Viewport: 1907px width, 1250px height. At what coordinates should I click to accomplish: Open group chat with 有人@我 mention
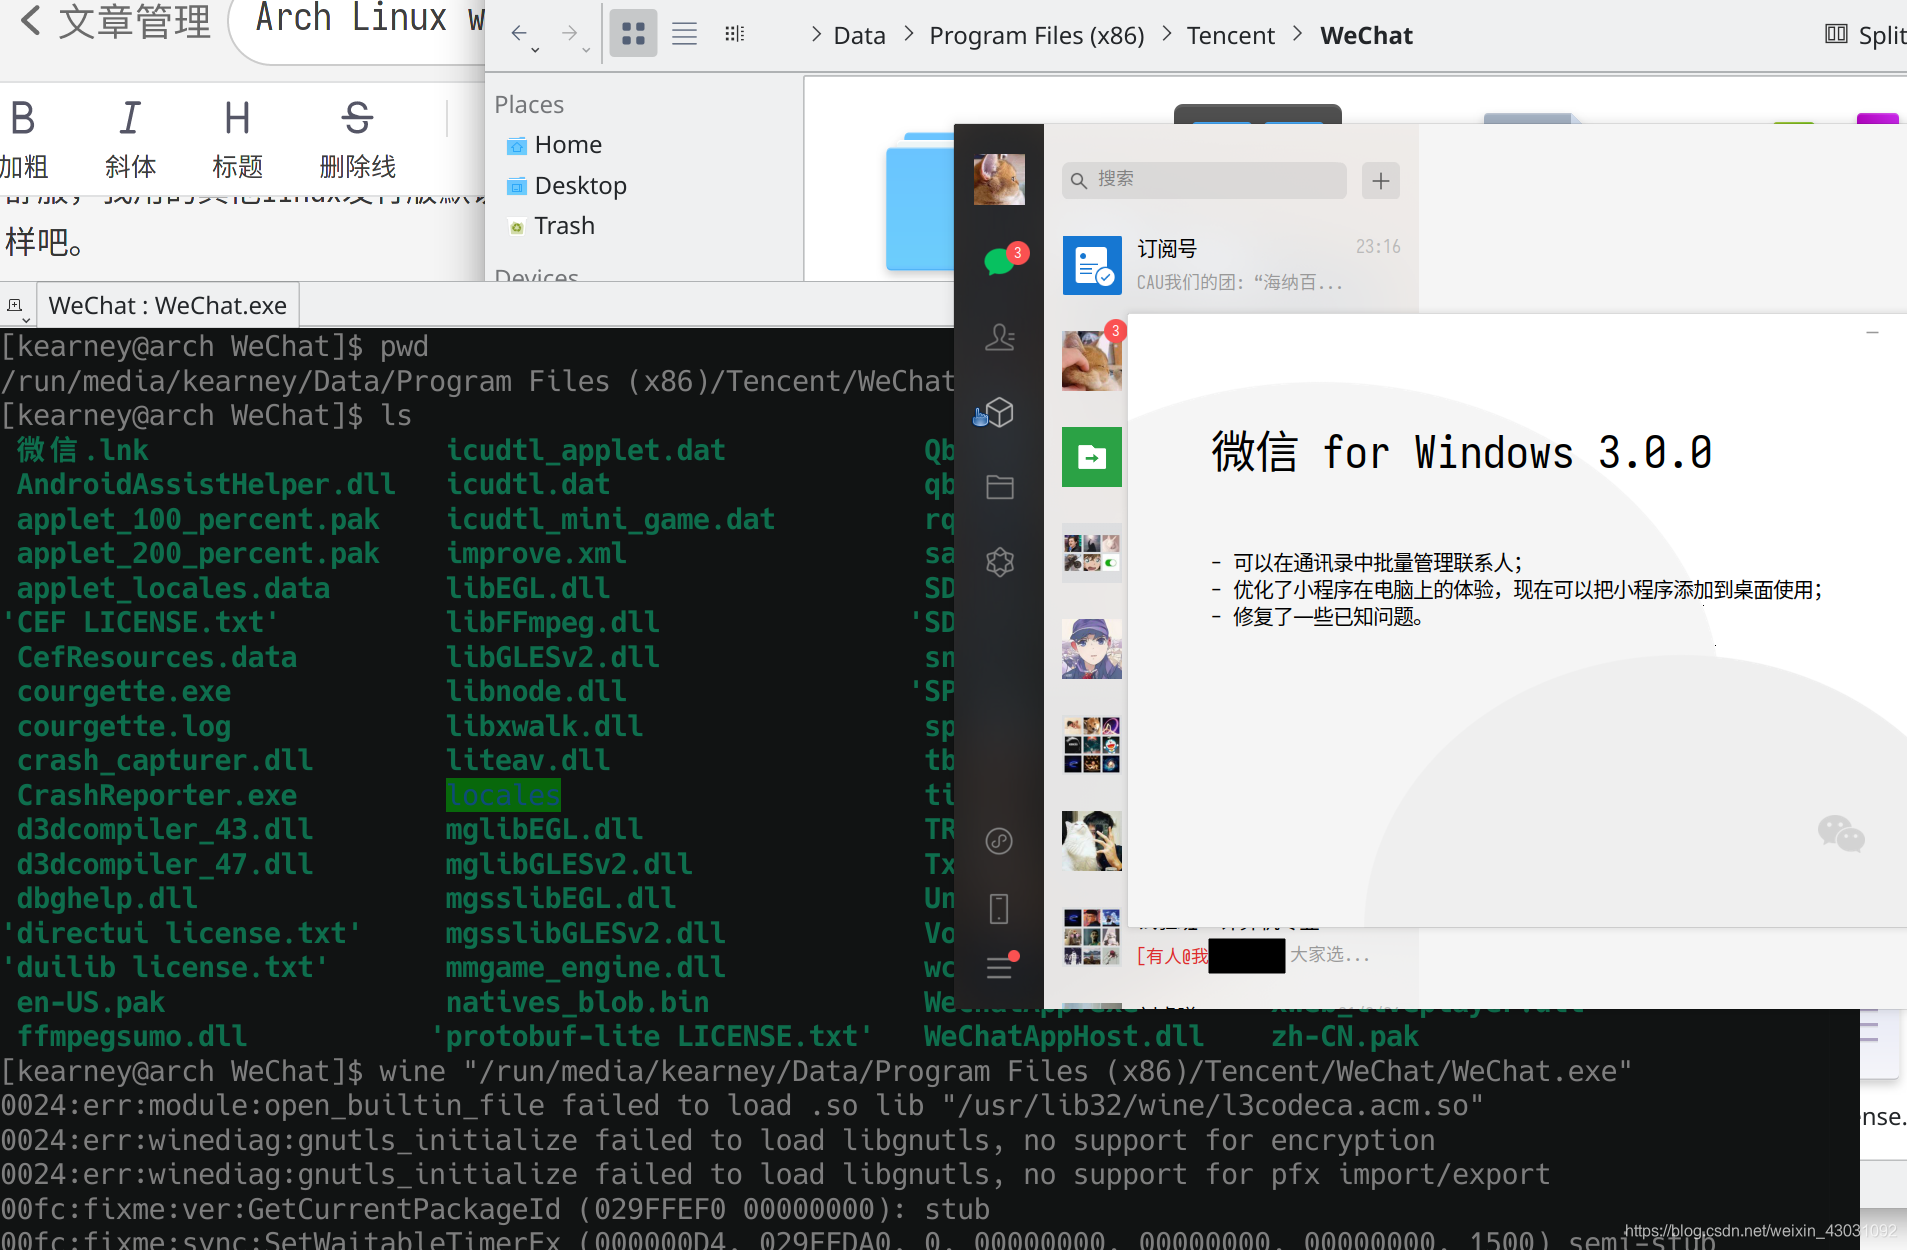click(1231, 937)
